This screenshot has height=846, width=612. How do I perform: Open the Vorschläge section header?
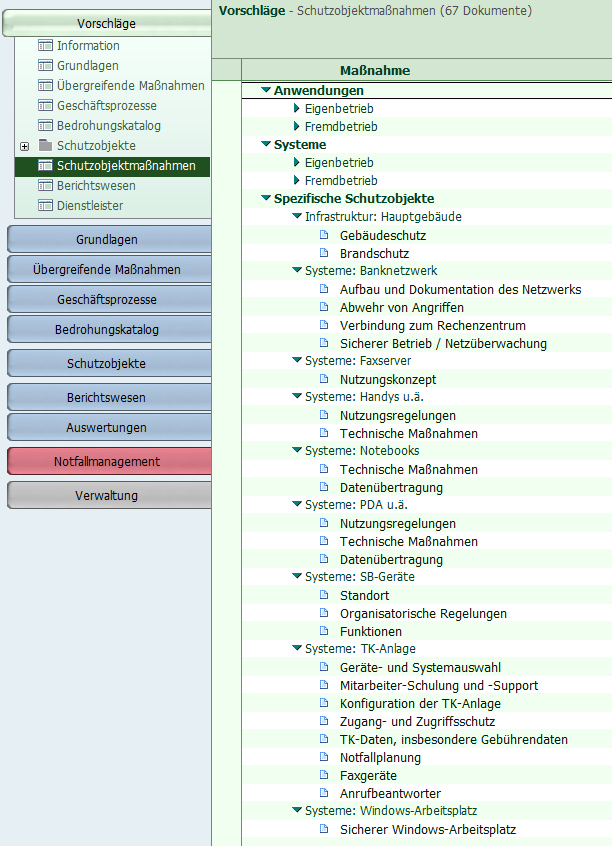pos(107,24)
